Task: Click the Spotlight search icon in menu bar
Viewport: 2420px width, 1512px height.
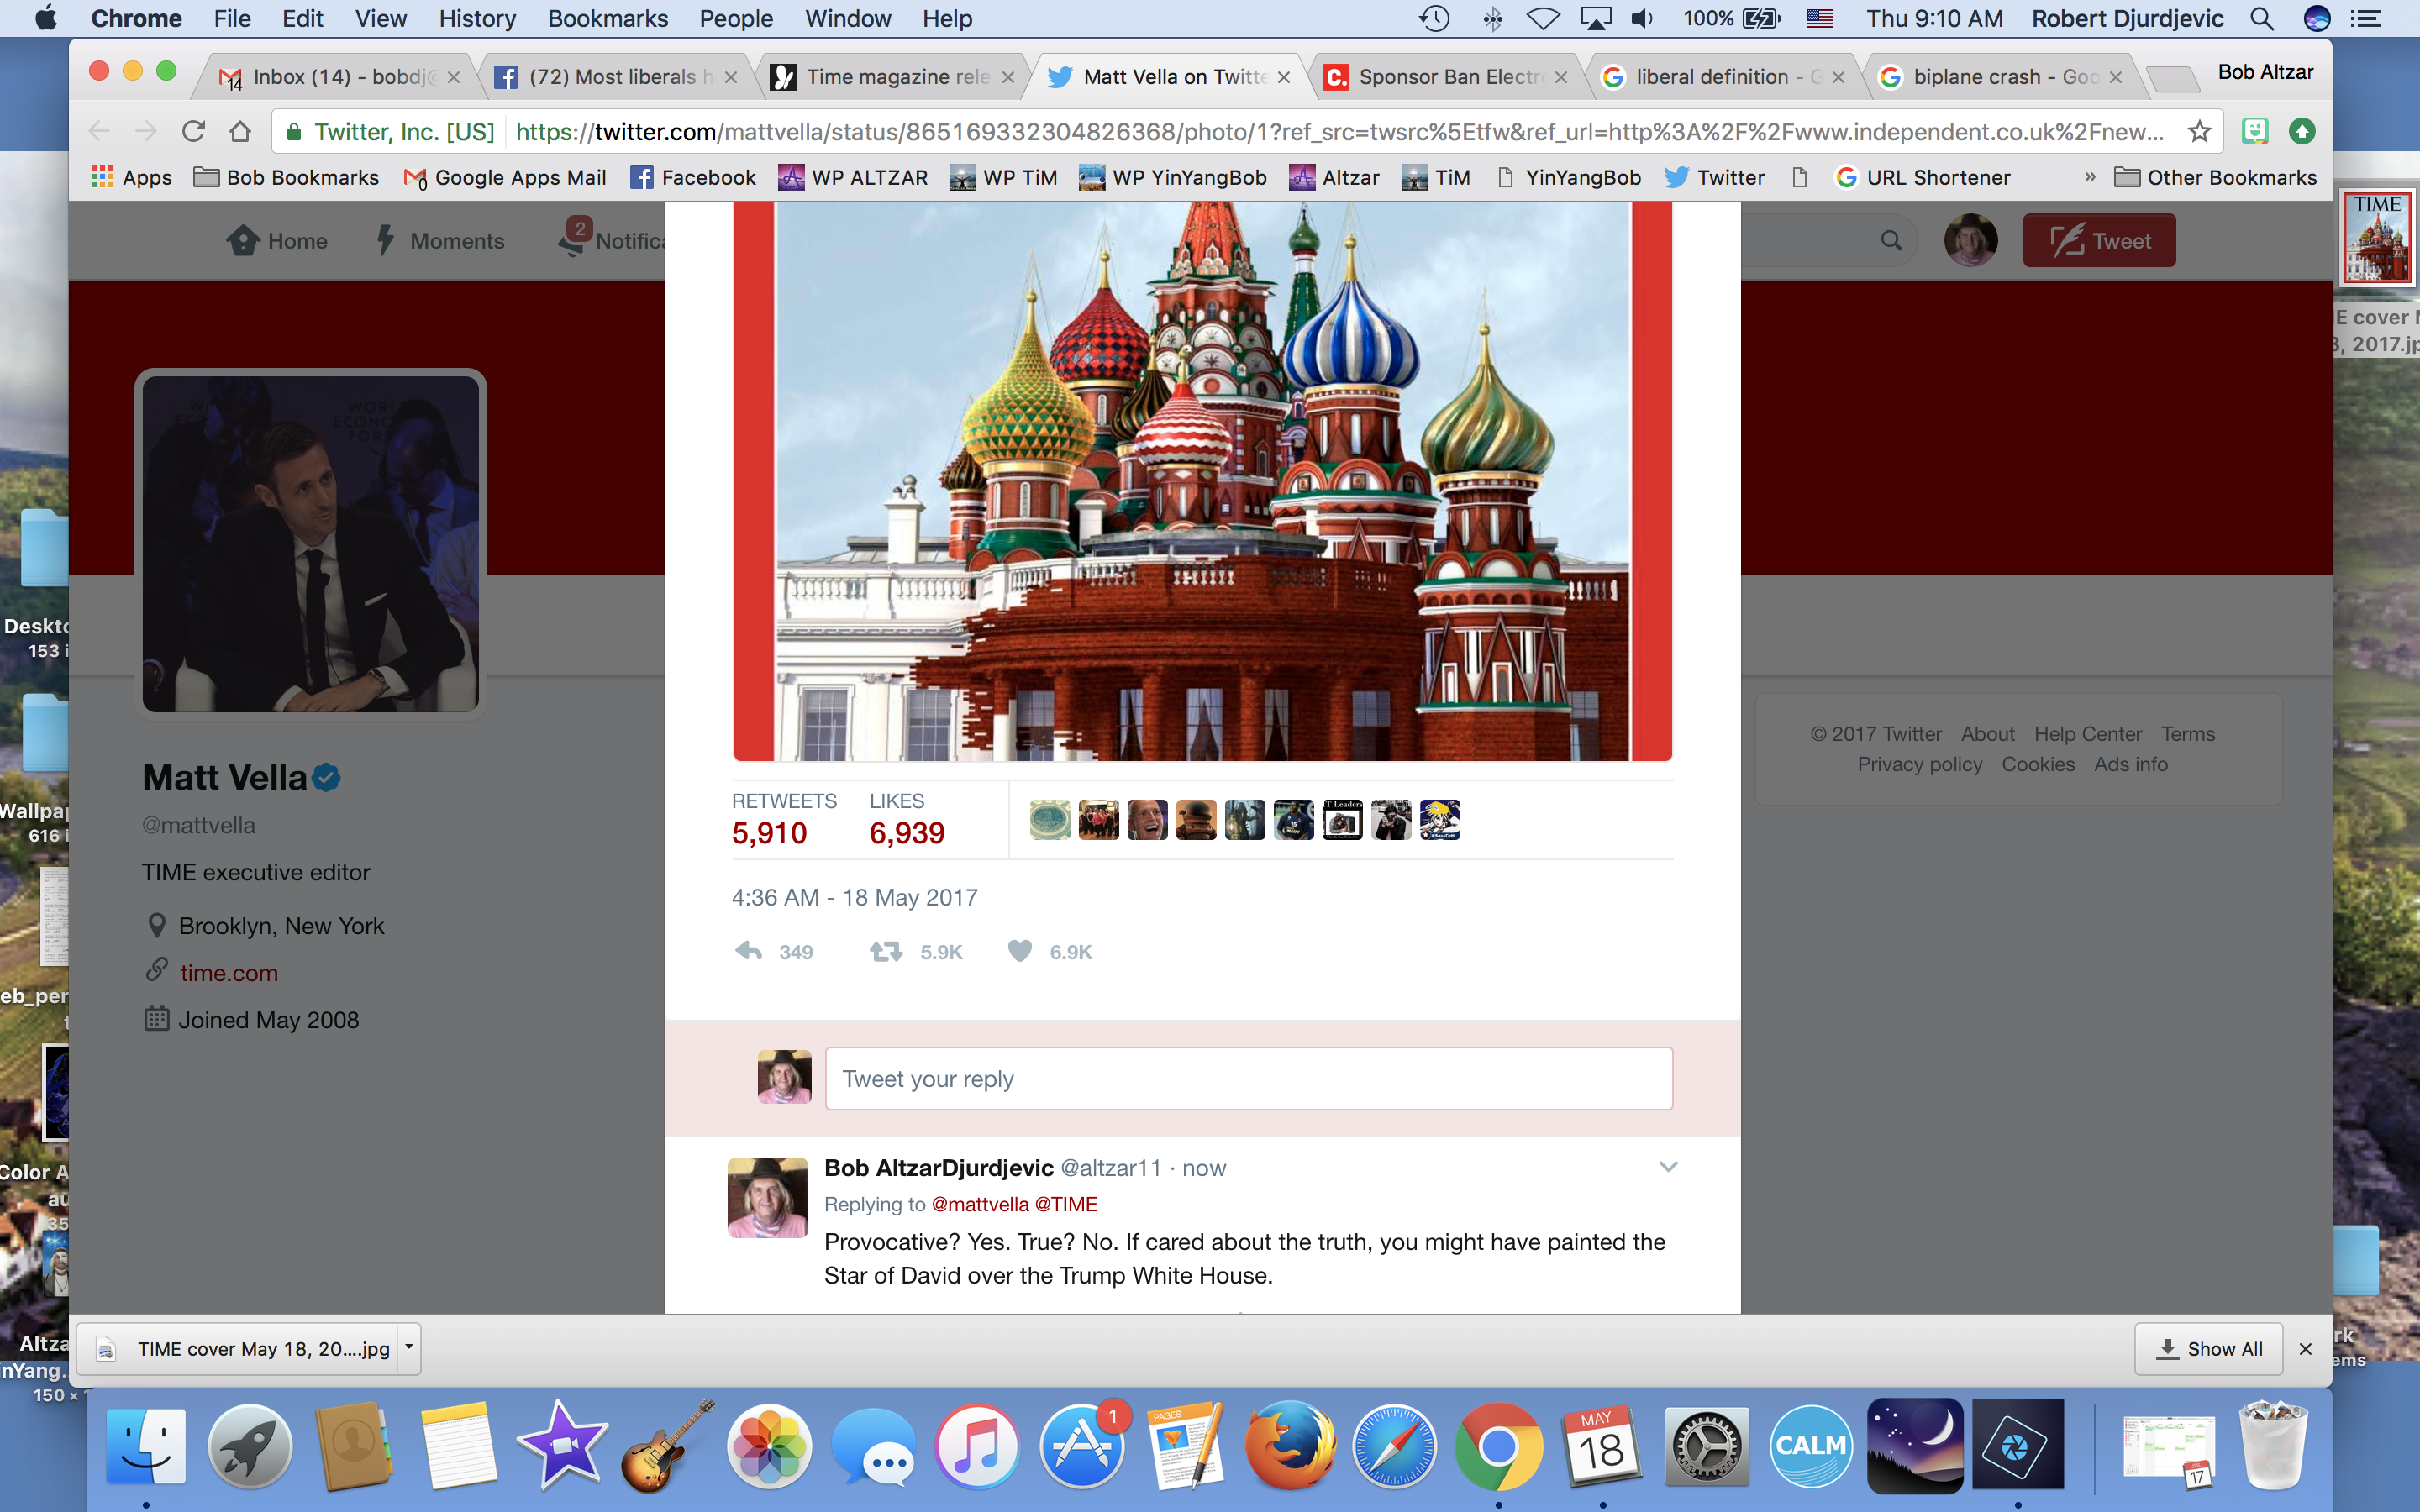Action: (x=2261, y=18)
